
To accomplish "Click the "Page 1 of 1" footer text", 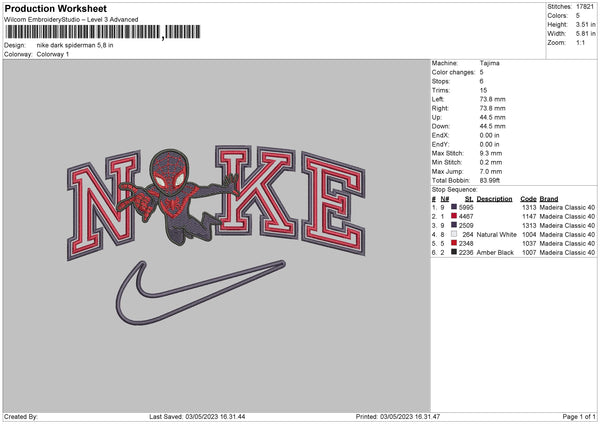I will 579,417.
